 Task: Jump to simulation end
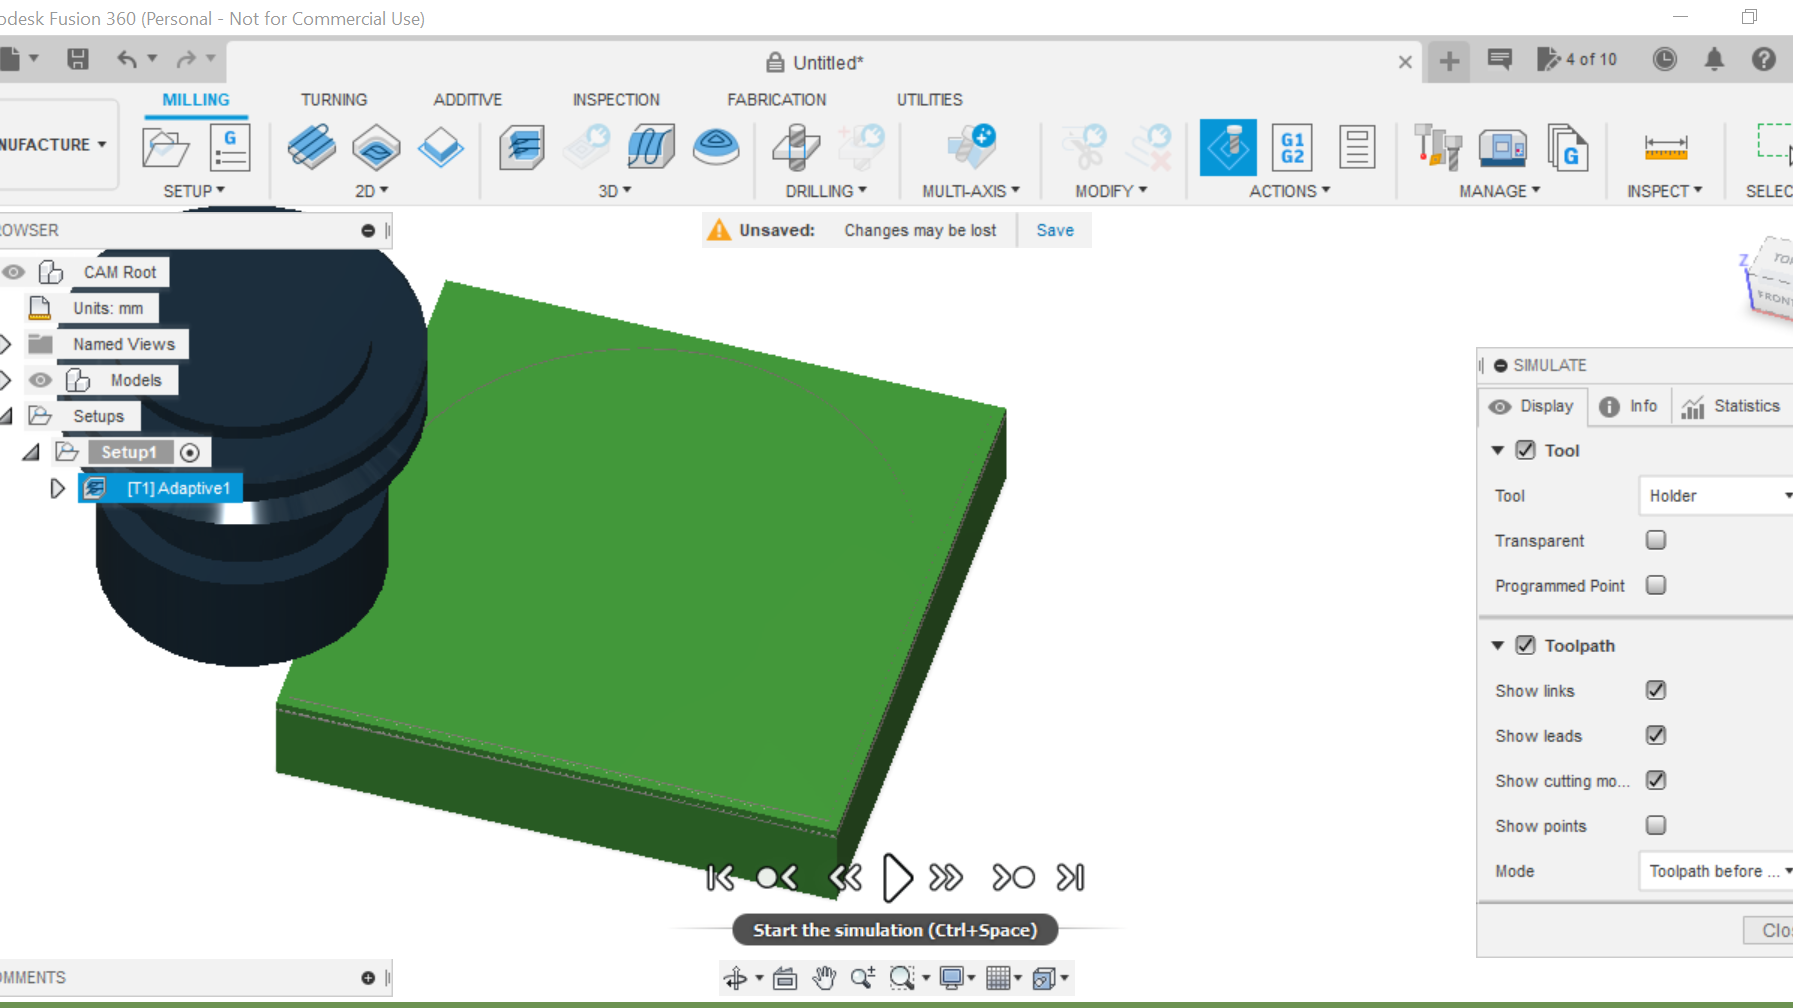1071,878
